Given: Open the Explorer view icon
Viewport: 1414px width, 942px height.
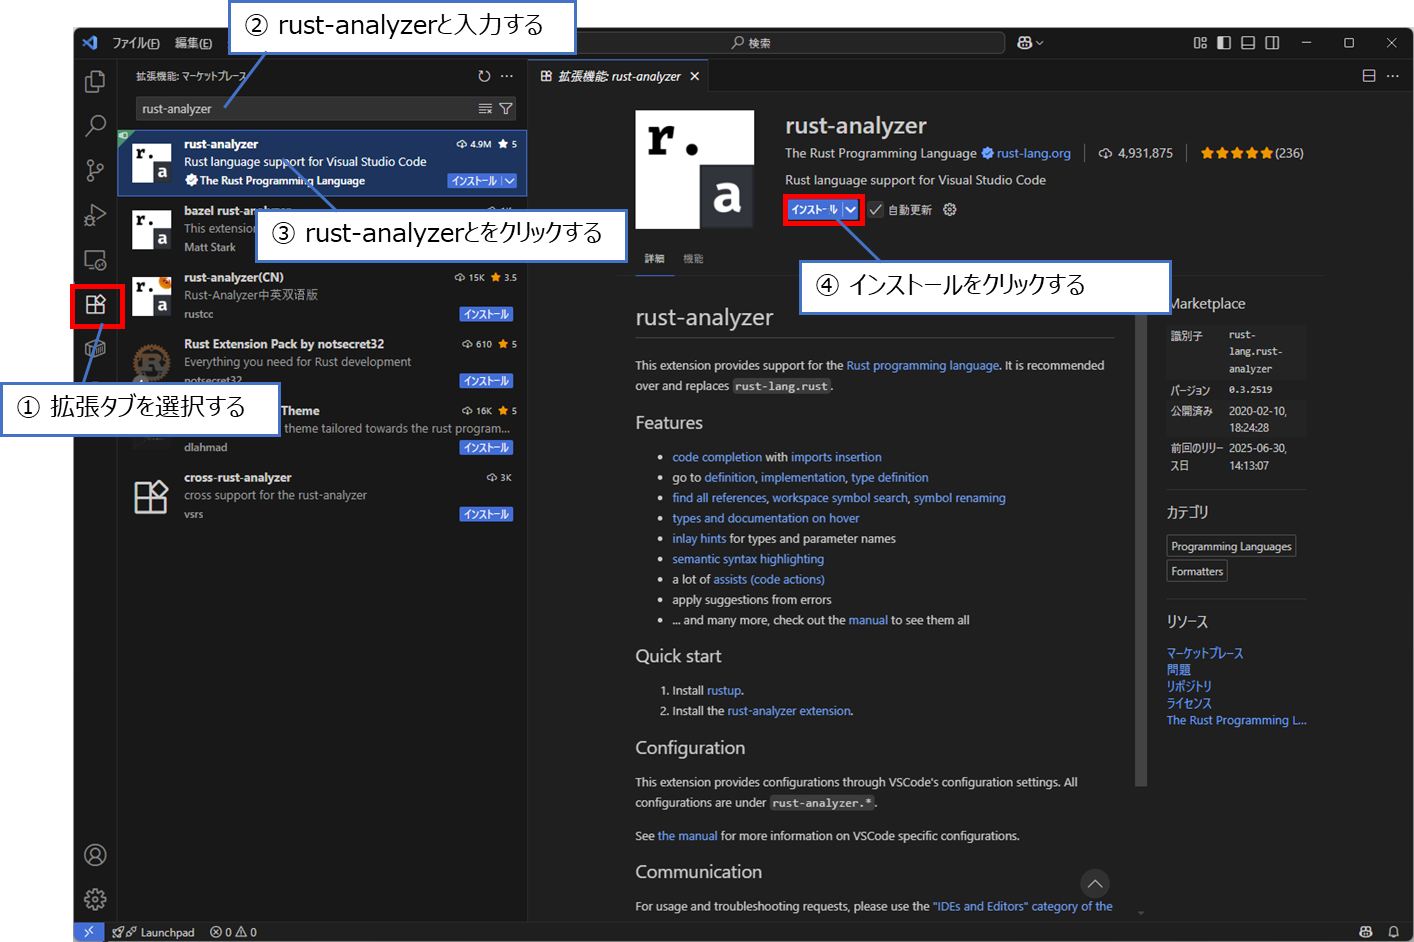Looking at the screenshot, I should click(x=95, y=81).
